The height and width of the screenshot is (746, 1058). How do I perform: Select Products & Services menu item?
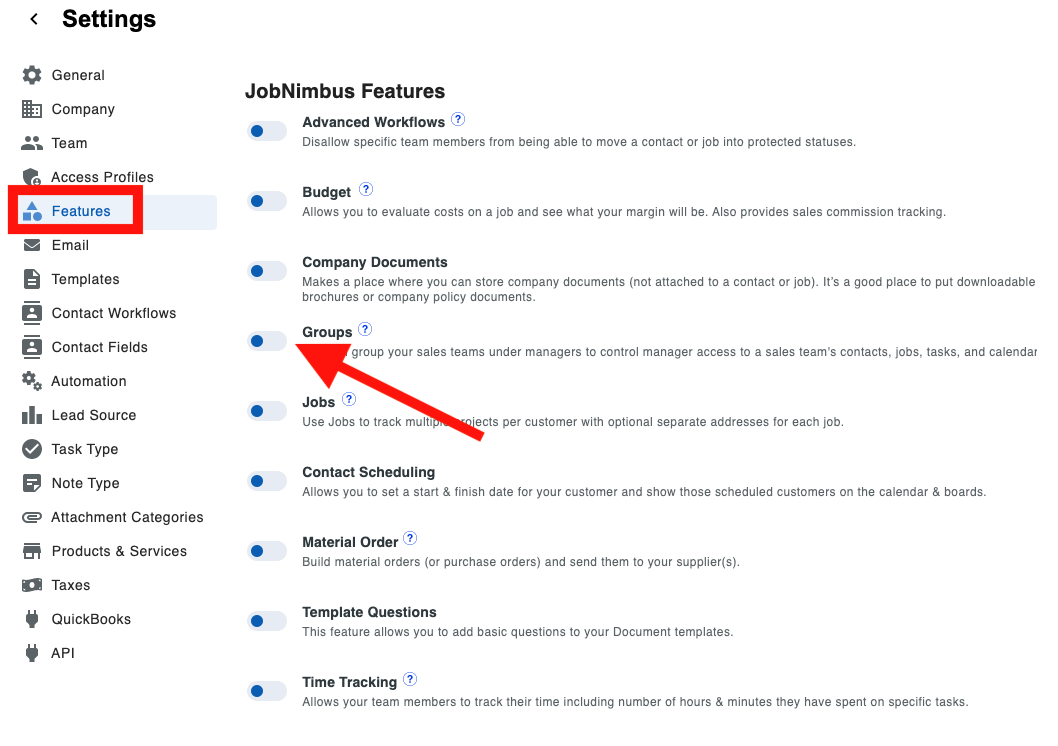pyautogui.click(x=119, y=551)
